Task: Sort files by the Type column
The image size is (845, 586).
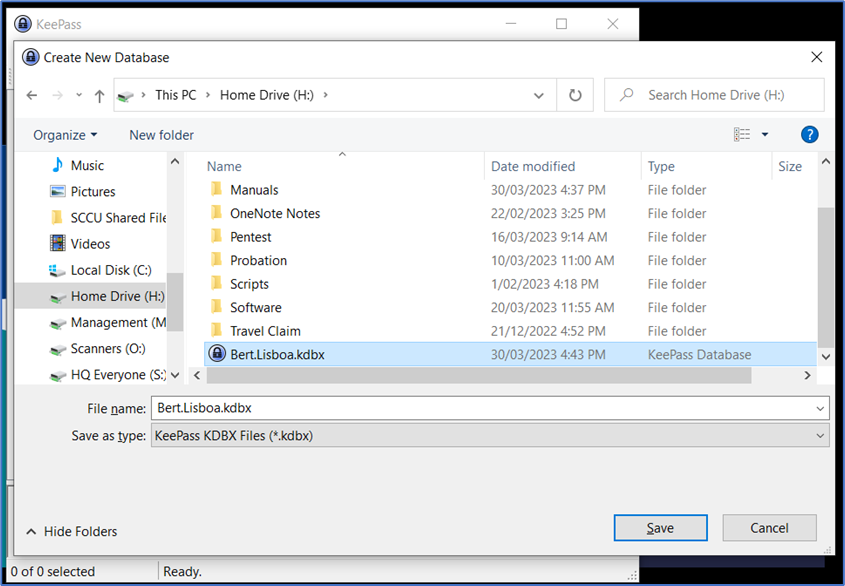Action: 661,166
